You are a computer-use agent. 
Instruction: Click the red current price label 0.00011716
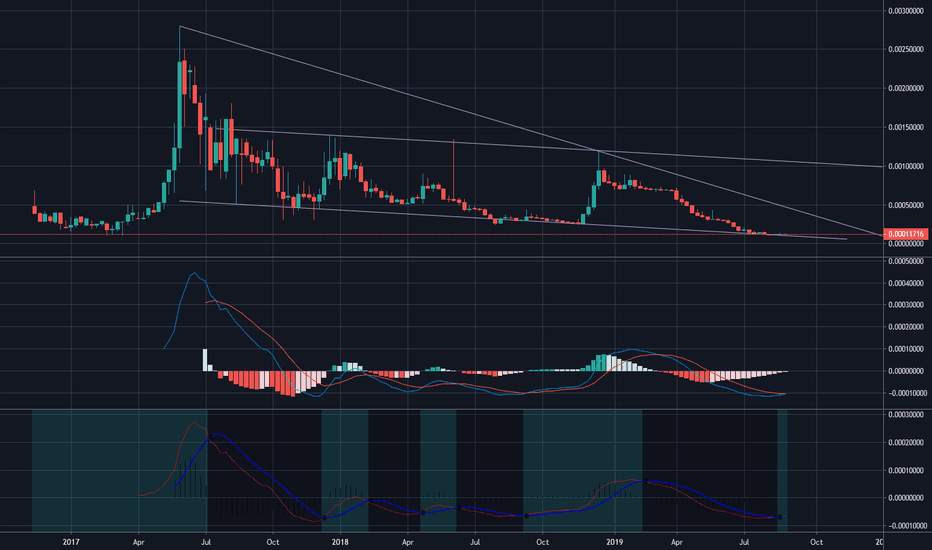pos(905,234)
